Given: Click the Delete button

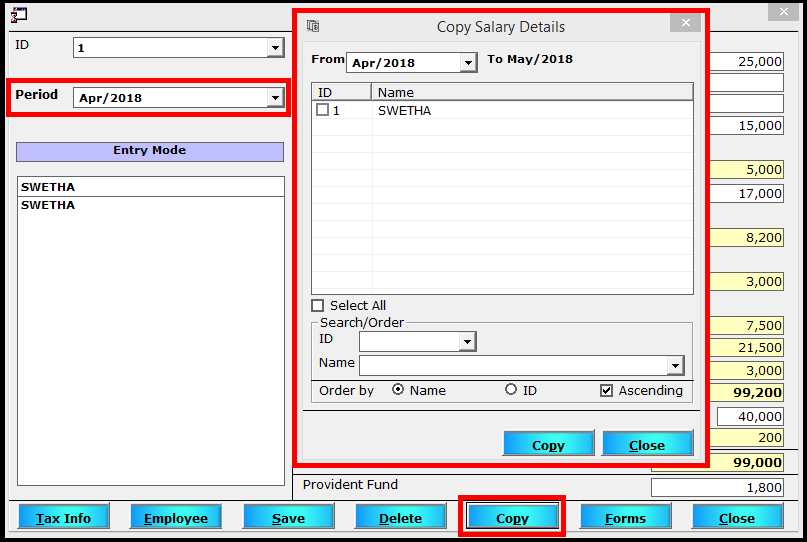Looking at the screenshot, I should coord(400,517).
